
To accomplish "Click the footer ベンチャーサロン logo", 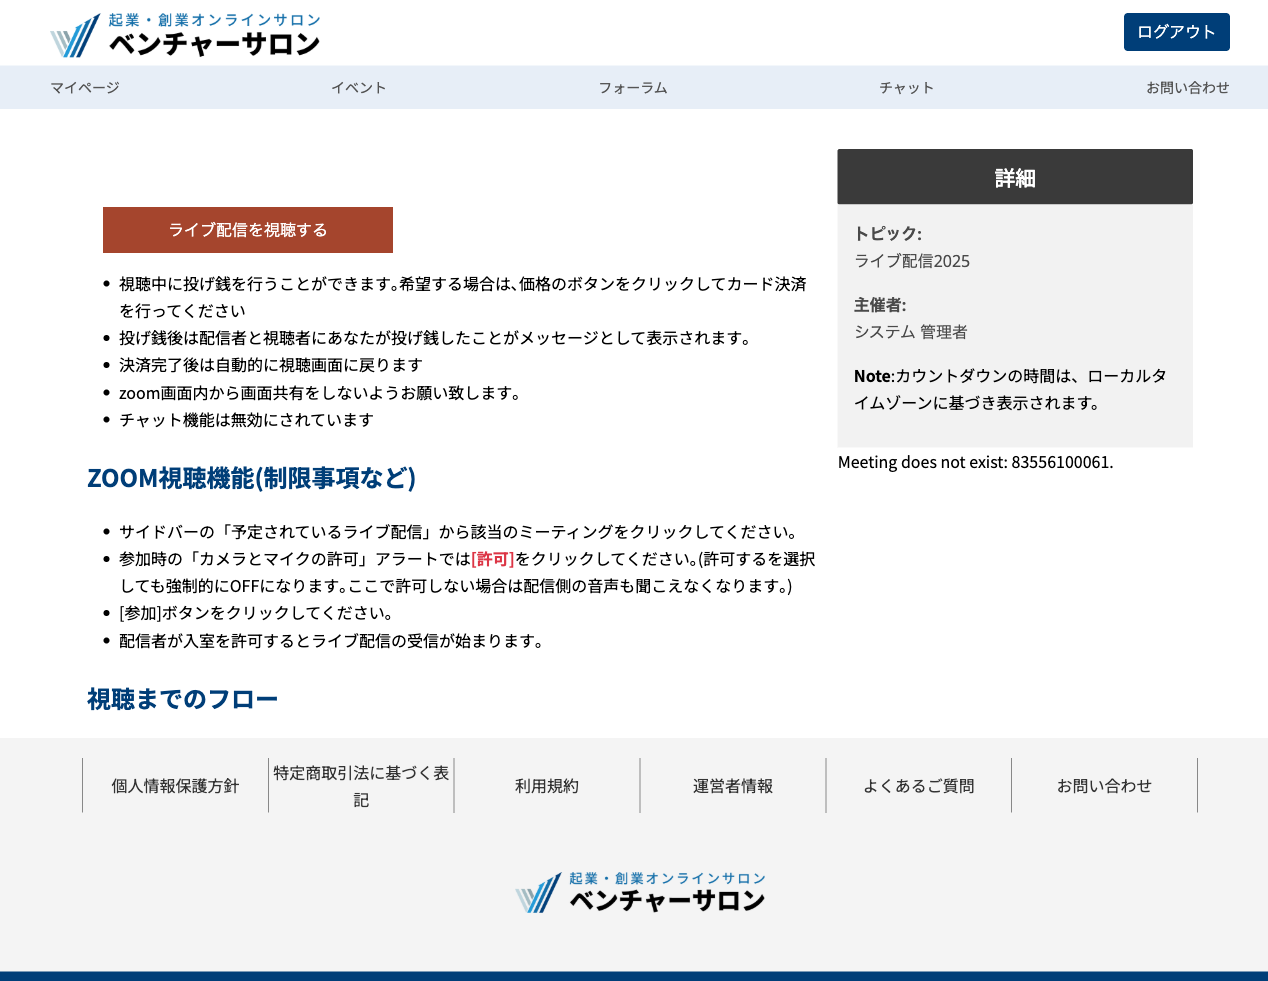I will (639, 891).
